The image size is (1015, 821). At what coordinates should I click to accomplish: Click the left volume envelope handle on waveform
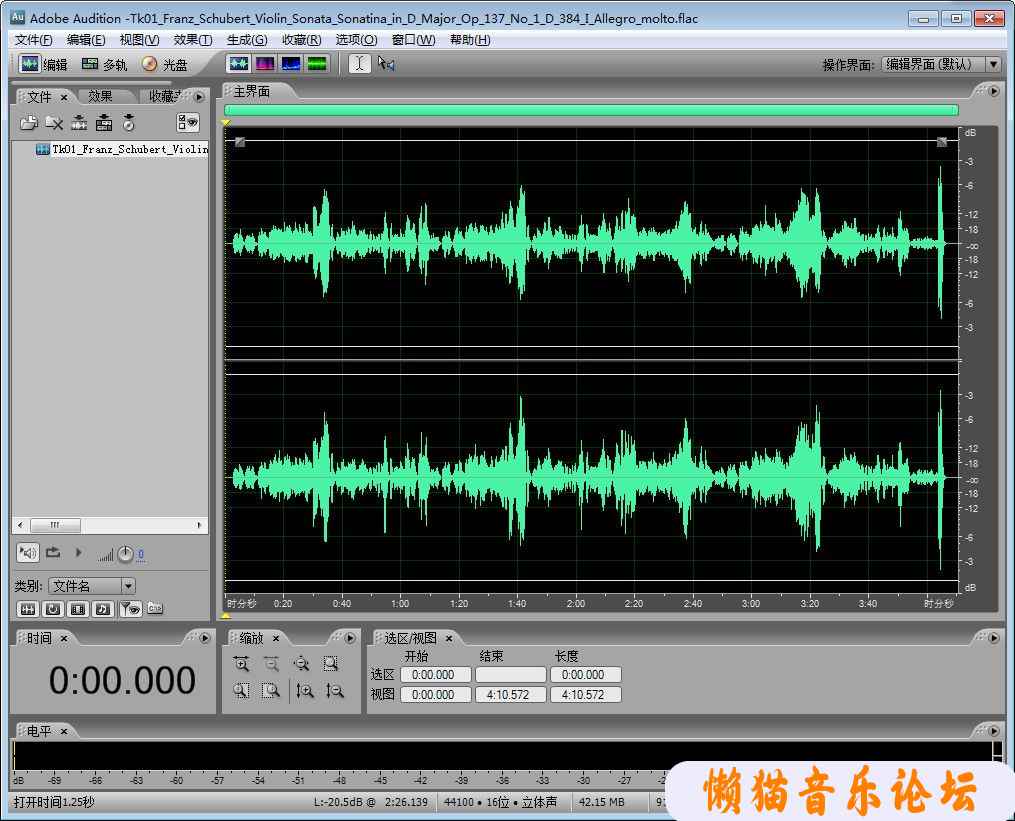[x=240, y=142]
